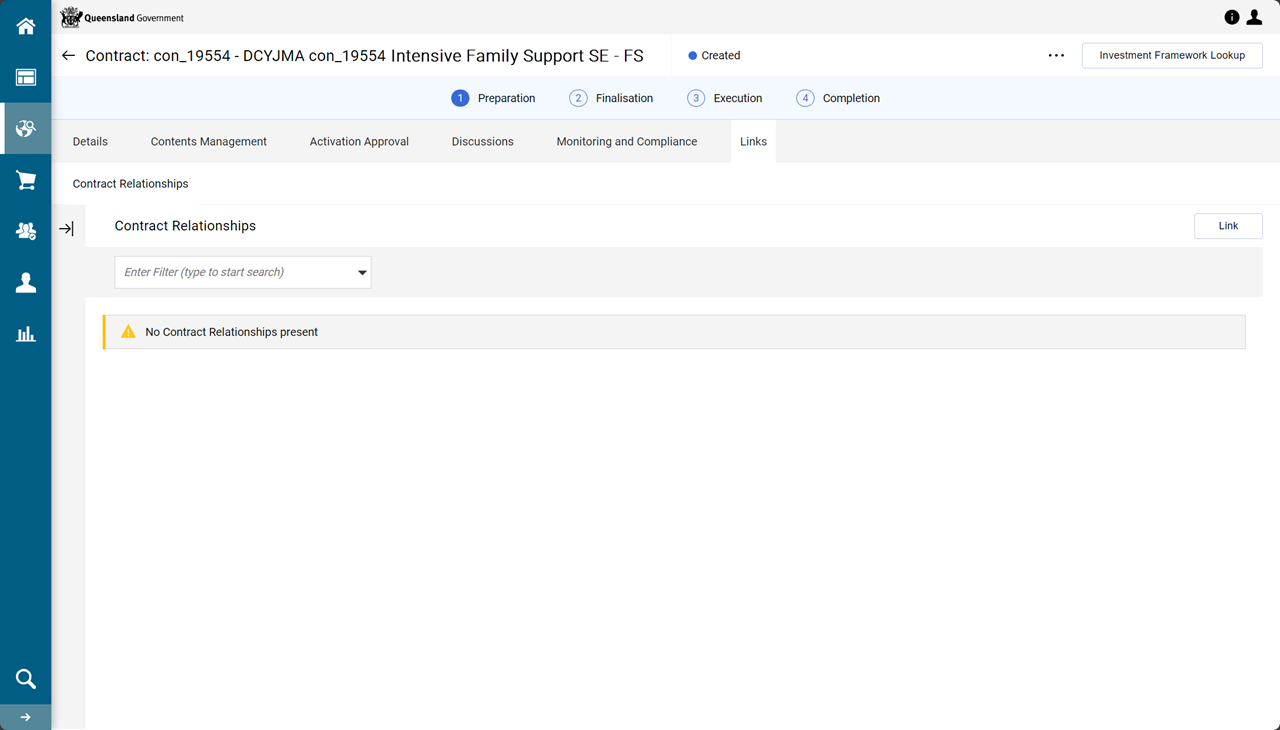Open the people group sidebar icon
This screenshot has width=1280, height=730.
(26, 231)
